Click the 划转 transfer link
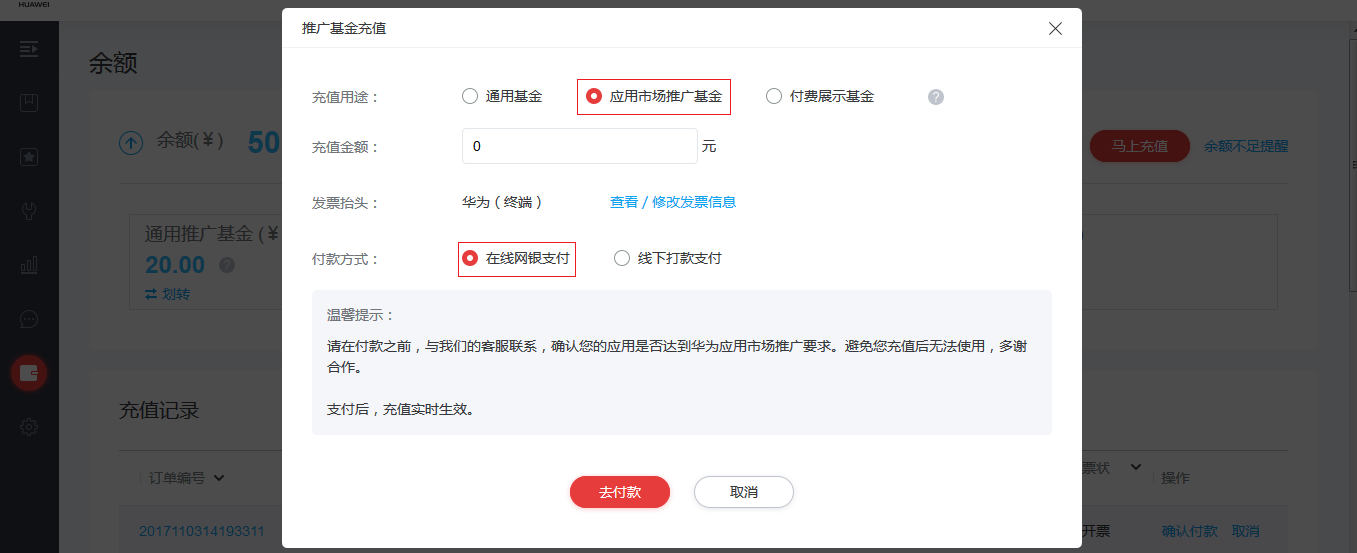 pos(168,294)
